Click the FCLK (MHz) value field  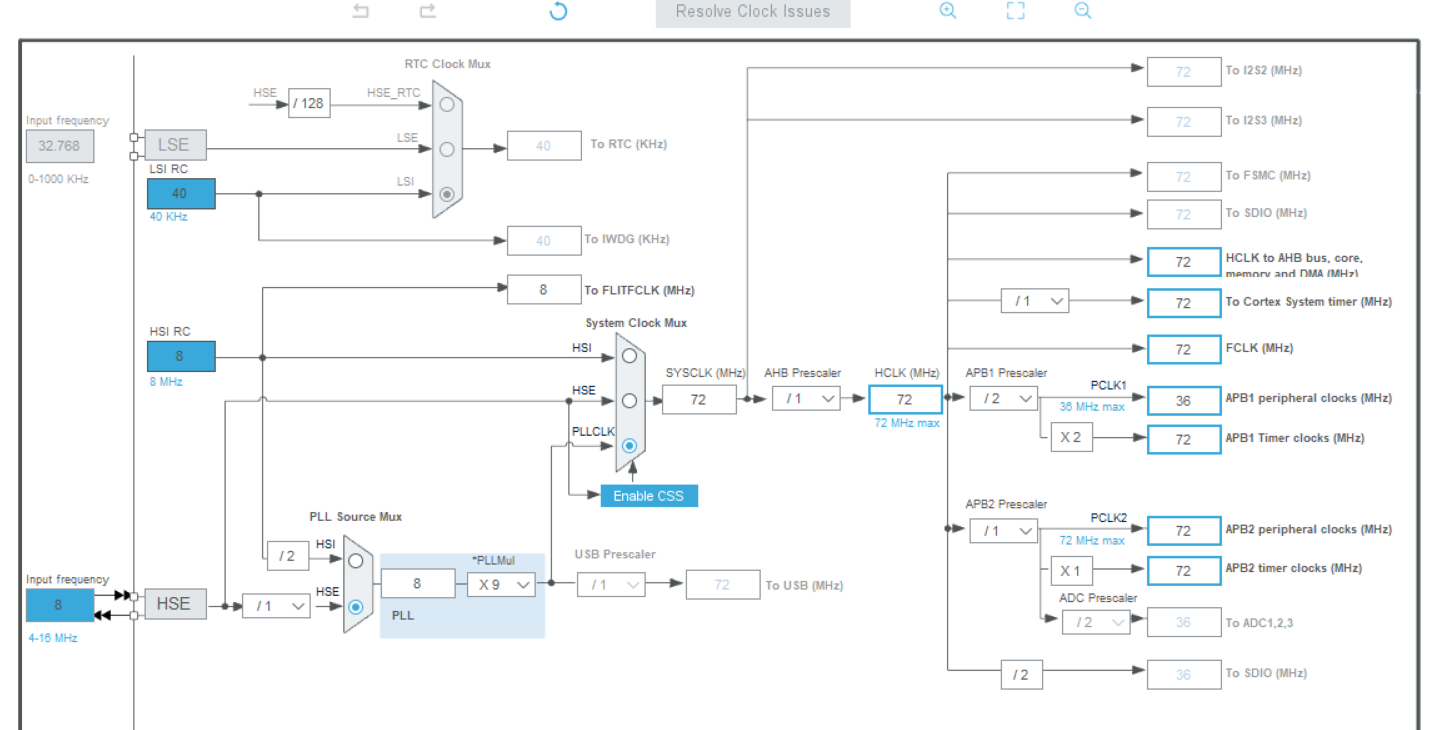pos(1183,349)
